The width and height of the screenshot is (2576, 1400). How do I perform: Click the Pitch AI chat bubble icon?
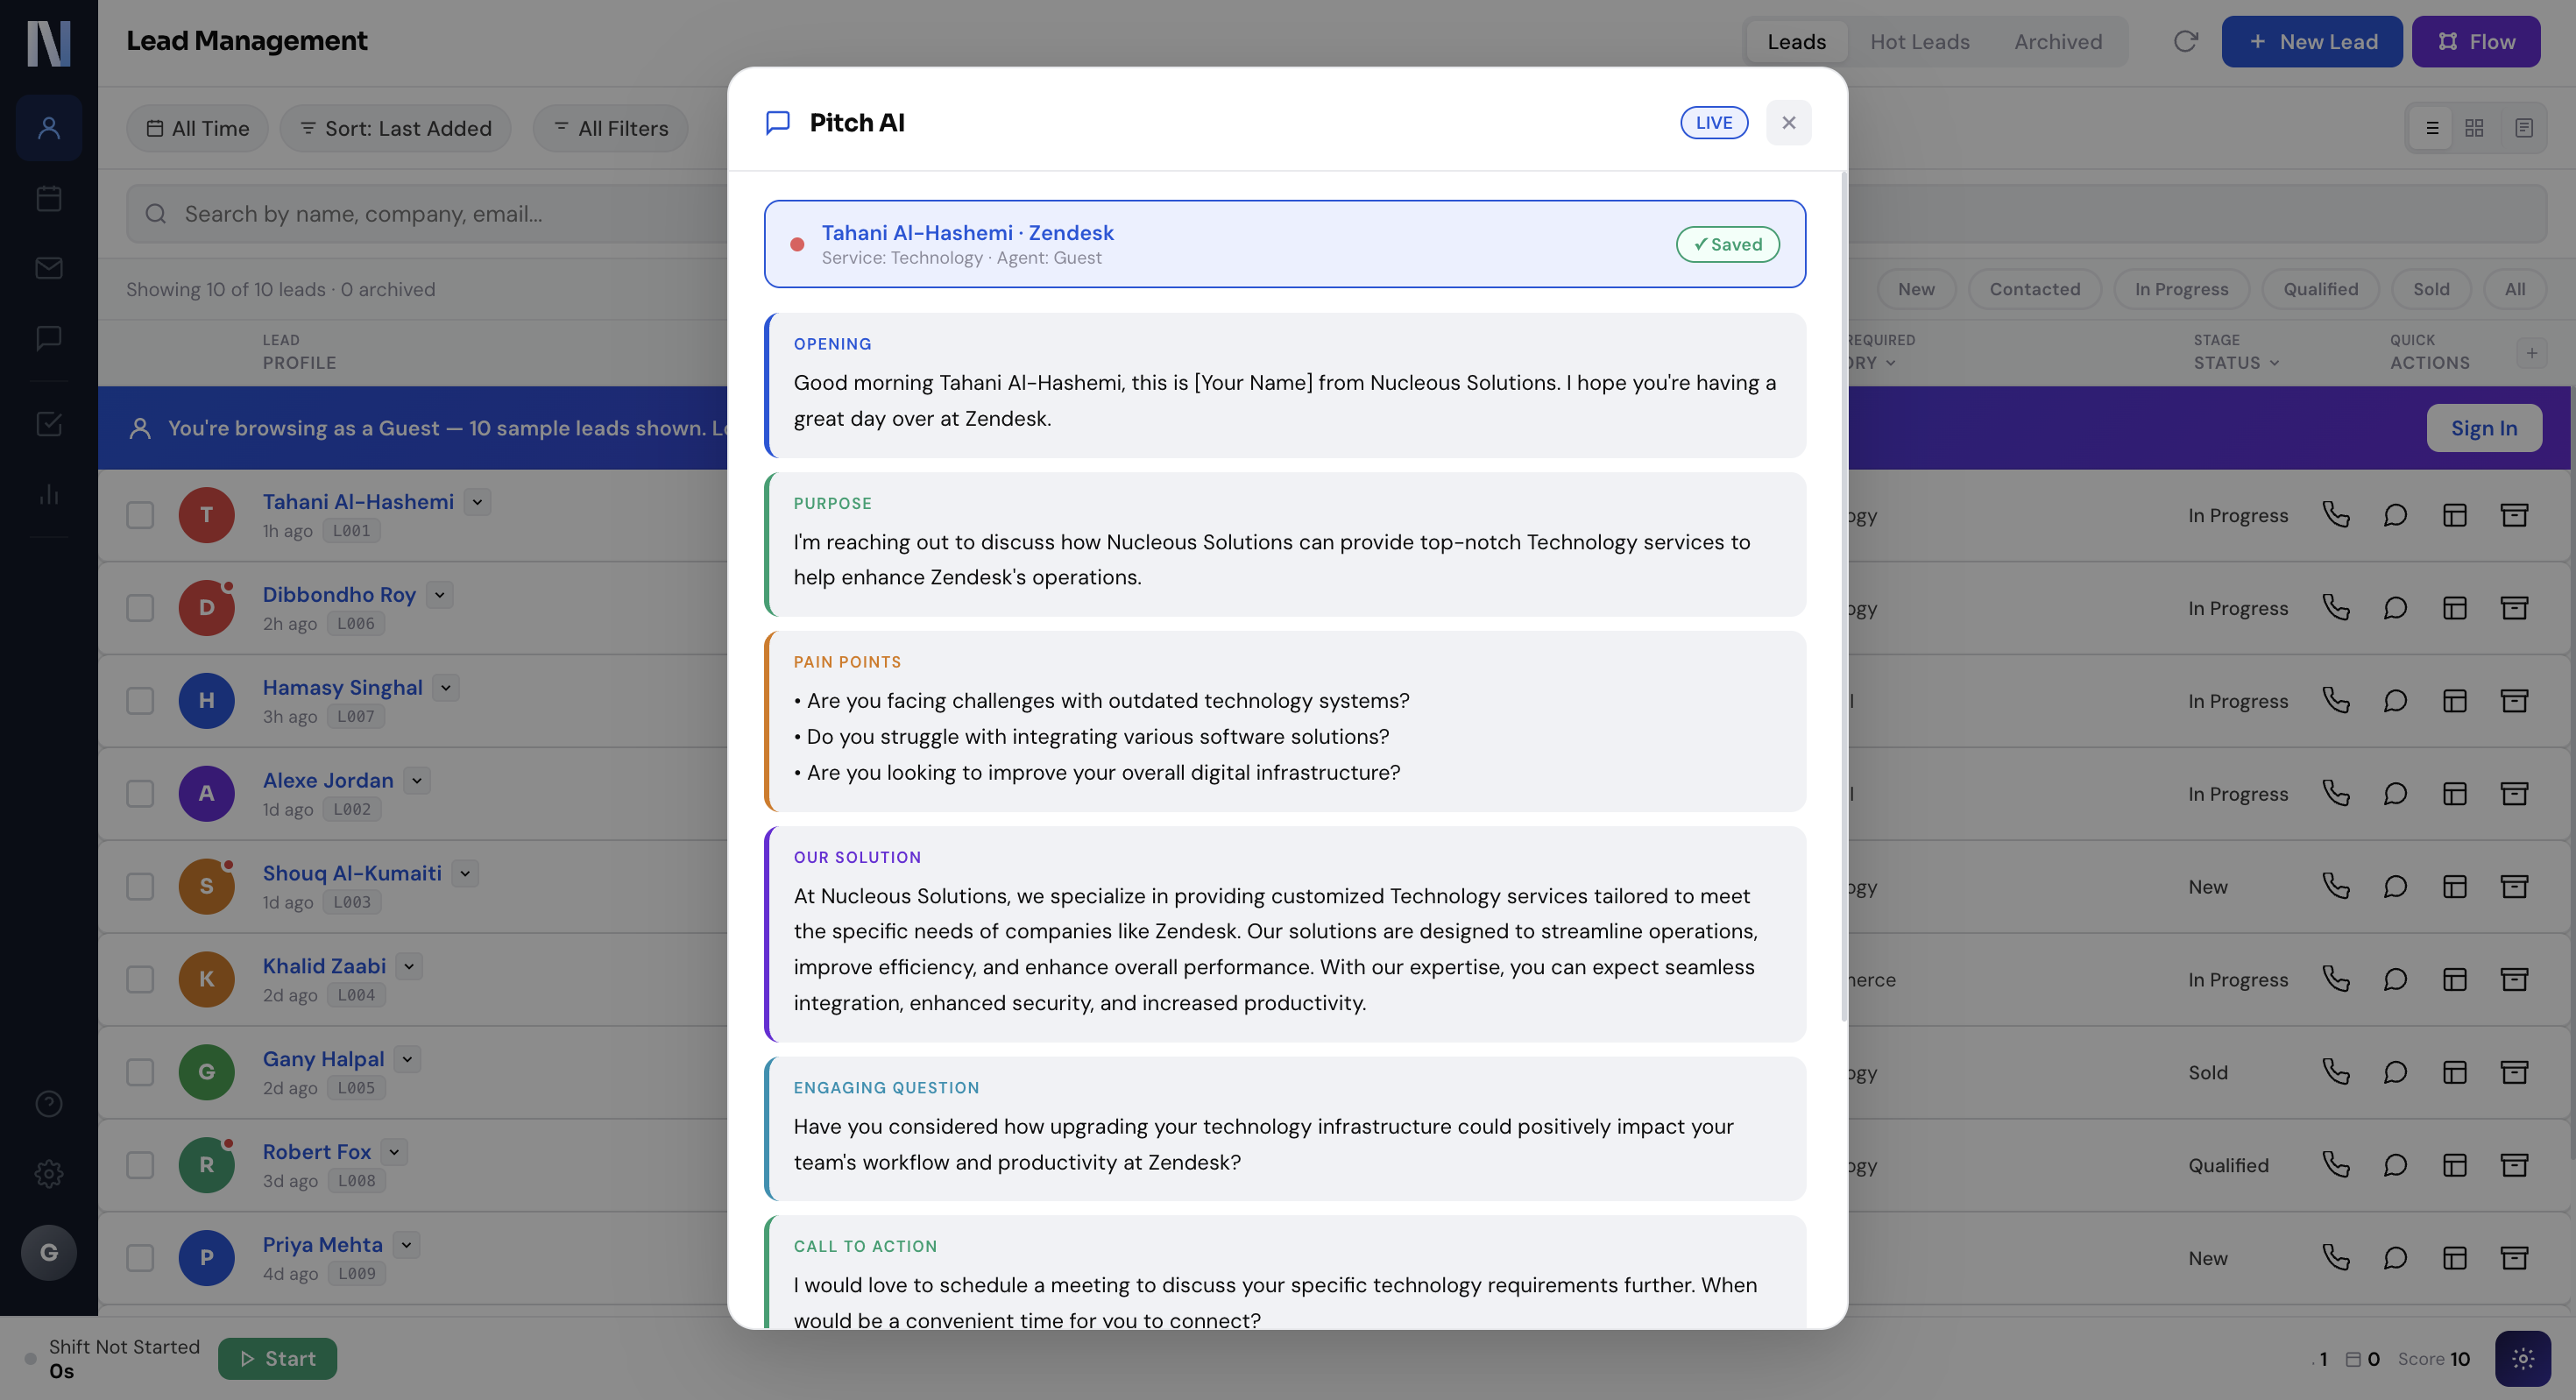click(778, 123)
